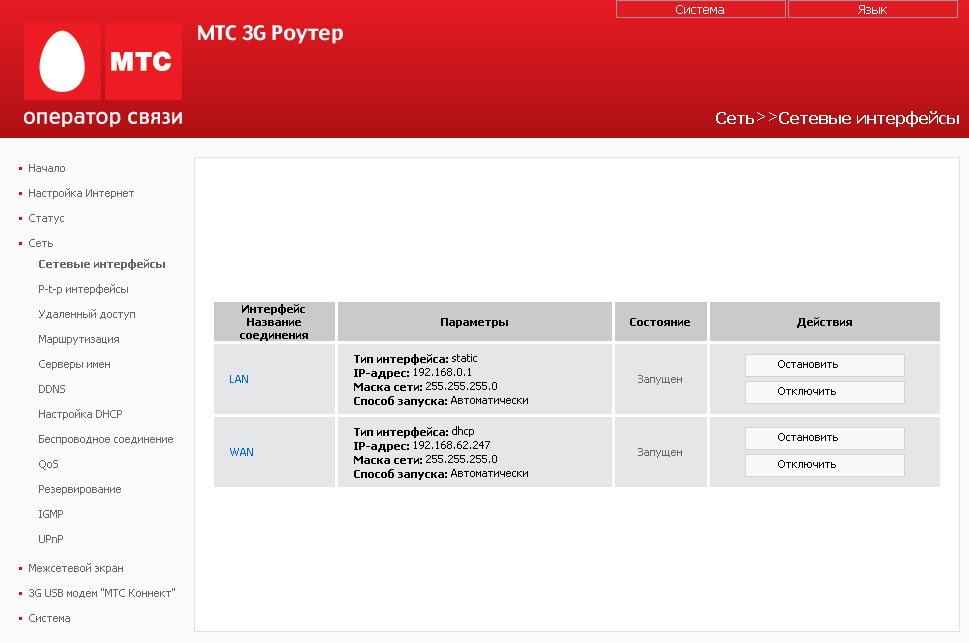Viewport: 969px width, 643px height.
Task: Click the WAN interface link
Action: pos(241,452)
